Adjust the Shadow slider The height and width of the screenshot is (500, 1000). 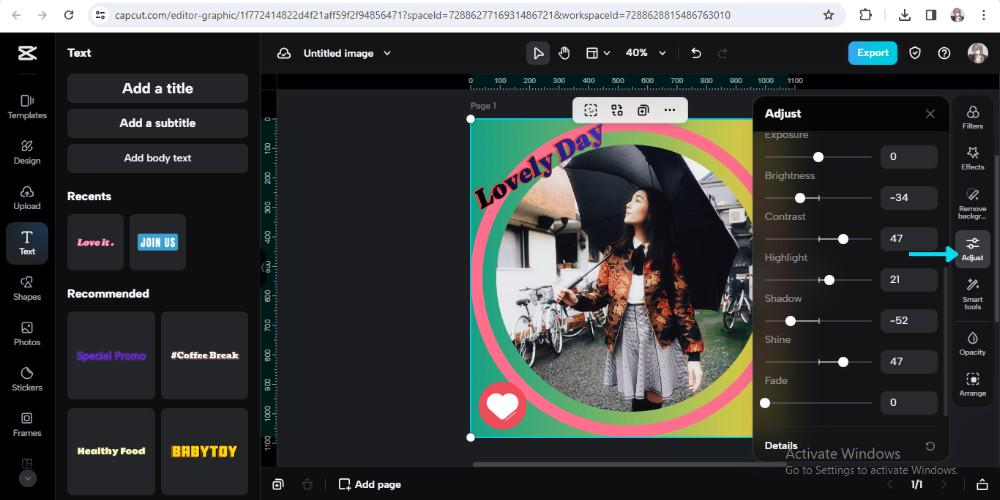click(818, 321)
